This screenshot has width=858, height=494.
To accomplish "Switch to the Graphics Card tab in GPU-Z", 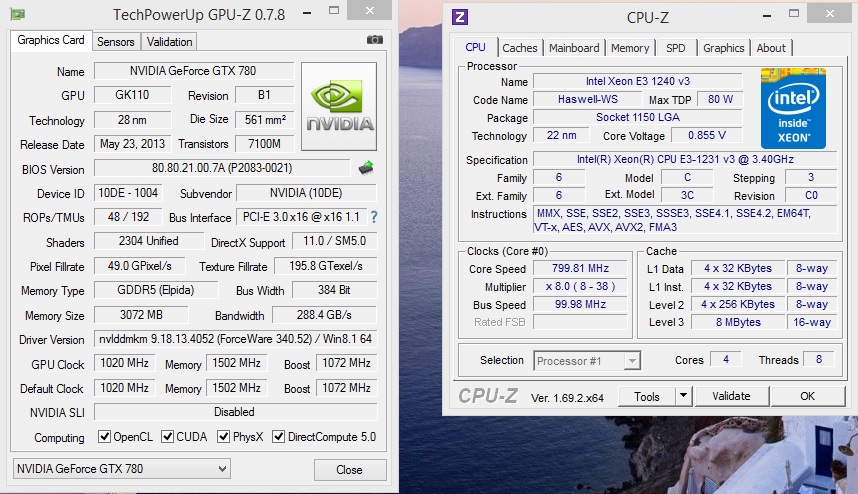I will pos(51,40).
